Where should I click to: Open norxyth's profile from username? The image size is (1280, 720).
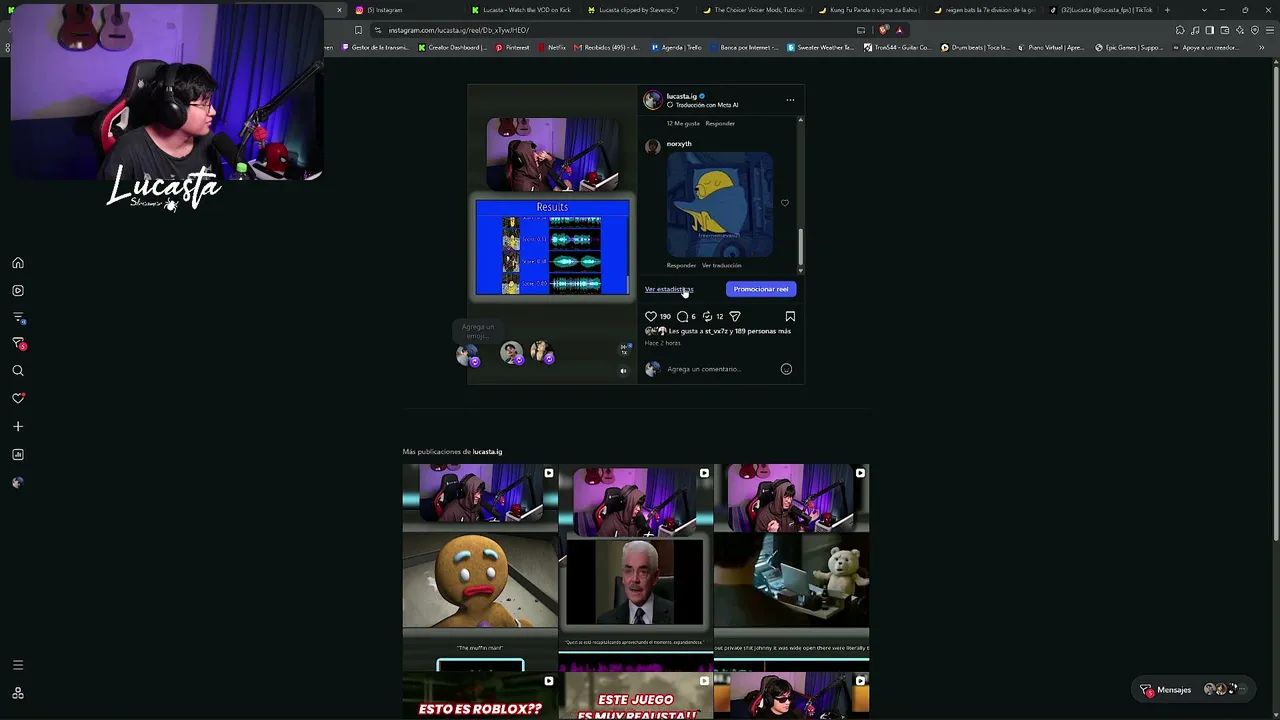pos(679,144)
